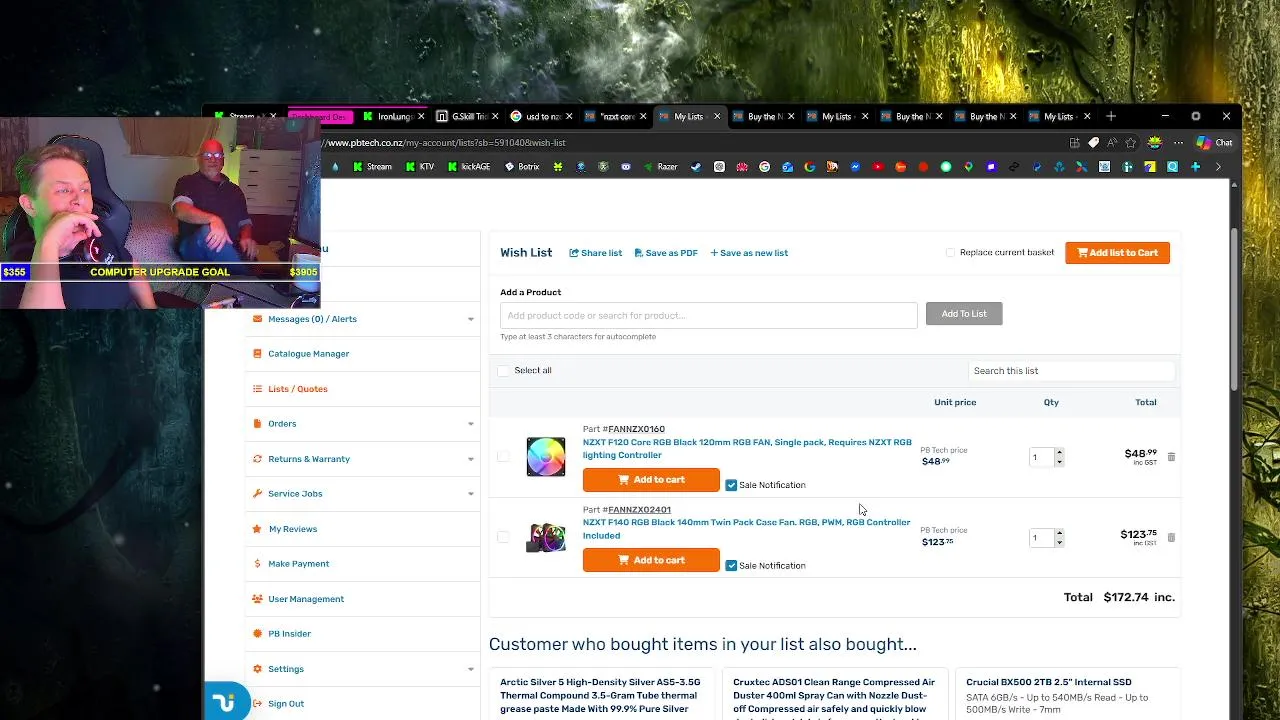Screen dimensions: 1280x720
Task: Expand the Orders submenu arrow
Action: (471, 424)
